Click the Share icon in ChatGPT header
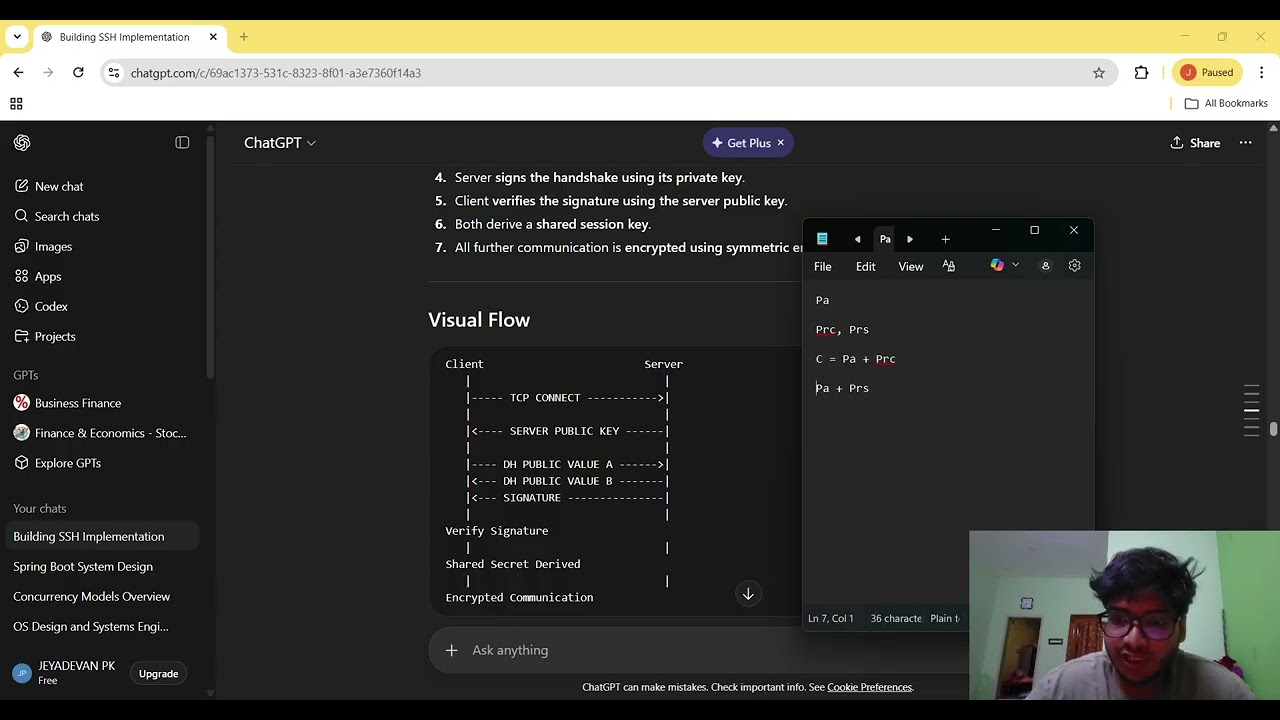Viewport: 1280px width, 720px height. (1177, 143)
